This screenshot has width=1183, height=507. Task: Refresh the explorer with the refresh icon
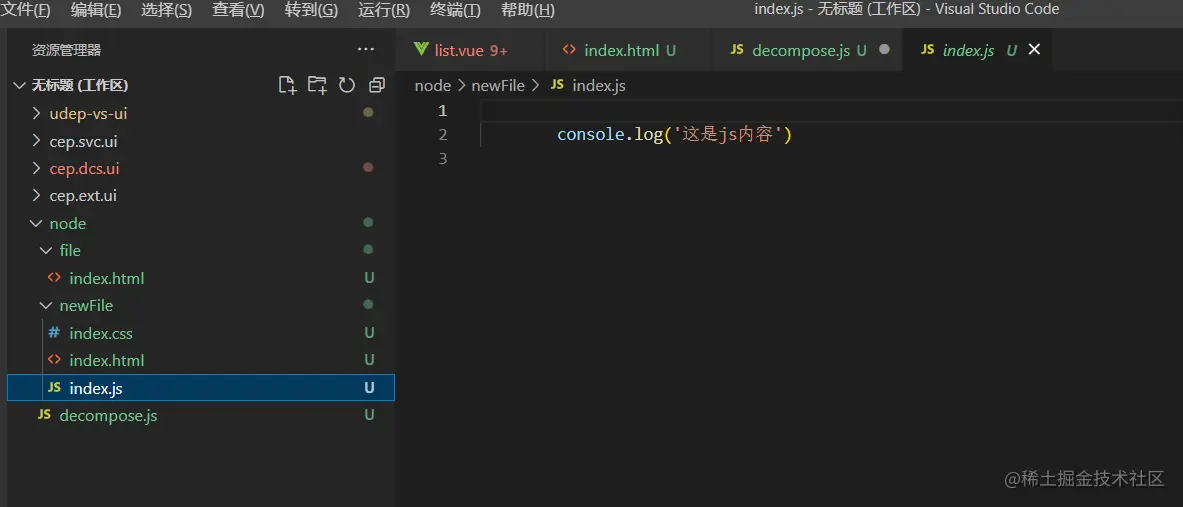pyautogui.click(x=347, y=85)
